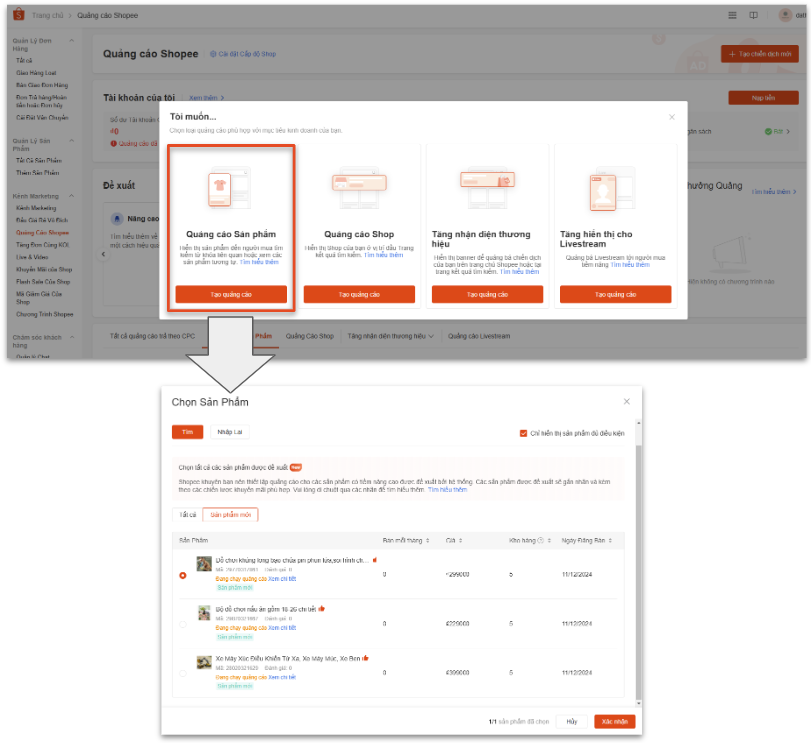This screenshot has height=743, width=811.
Task: Open the hamburger menu icon in the header
Action: (x=732, y=16)
